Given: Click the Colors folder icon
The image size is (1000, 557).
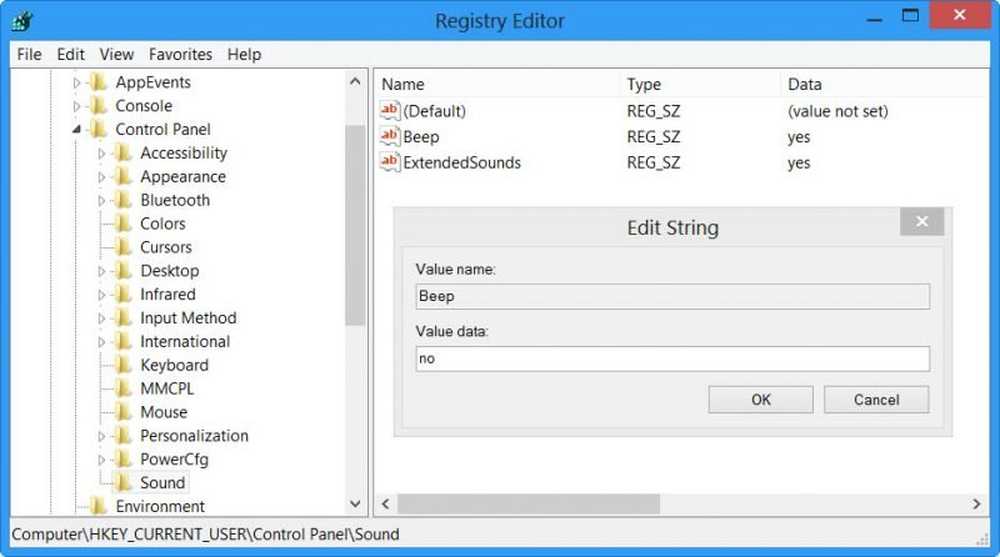Looking at the screenshot, I should pos(123,224).
